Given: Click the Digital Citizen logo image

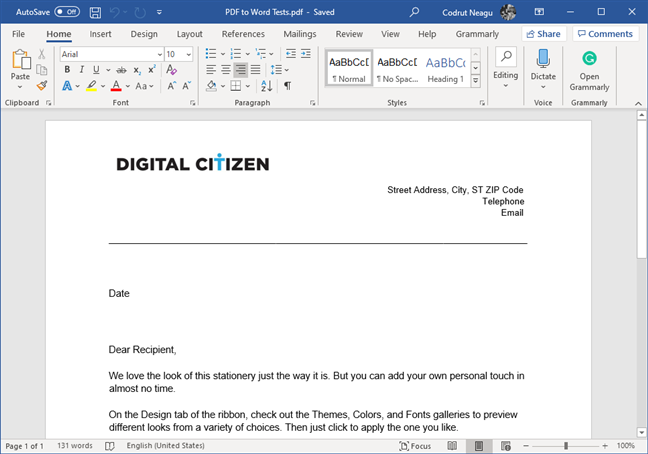Looking at the screenshot, I should point(193,163).
